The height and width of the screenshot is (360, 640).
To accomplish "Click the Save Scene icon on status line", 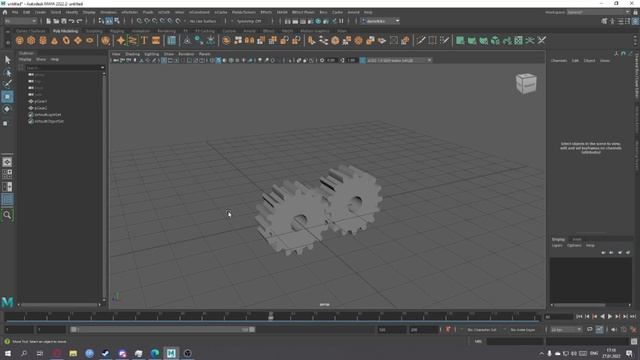I will (x=64, y=21).
